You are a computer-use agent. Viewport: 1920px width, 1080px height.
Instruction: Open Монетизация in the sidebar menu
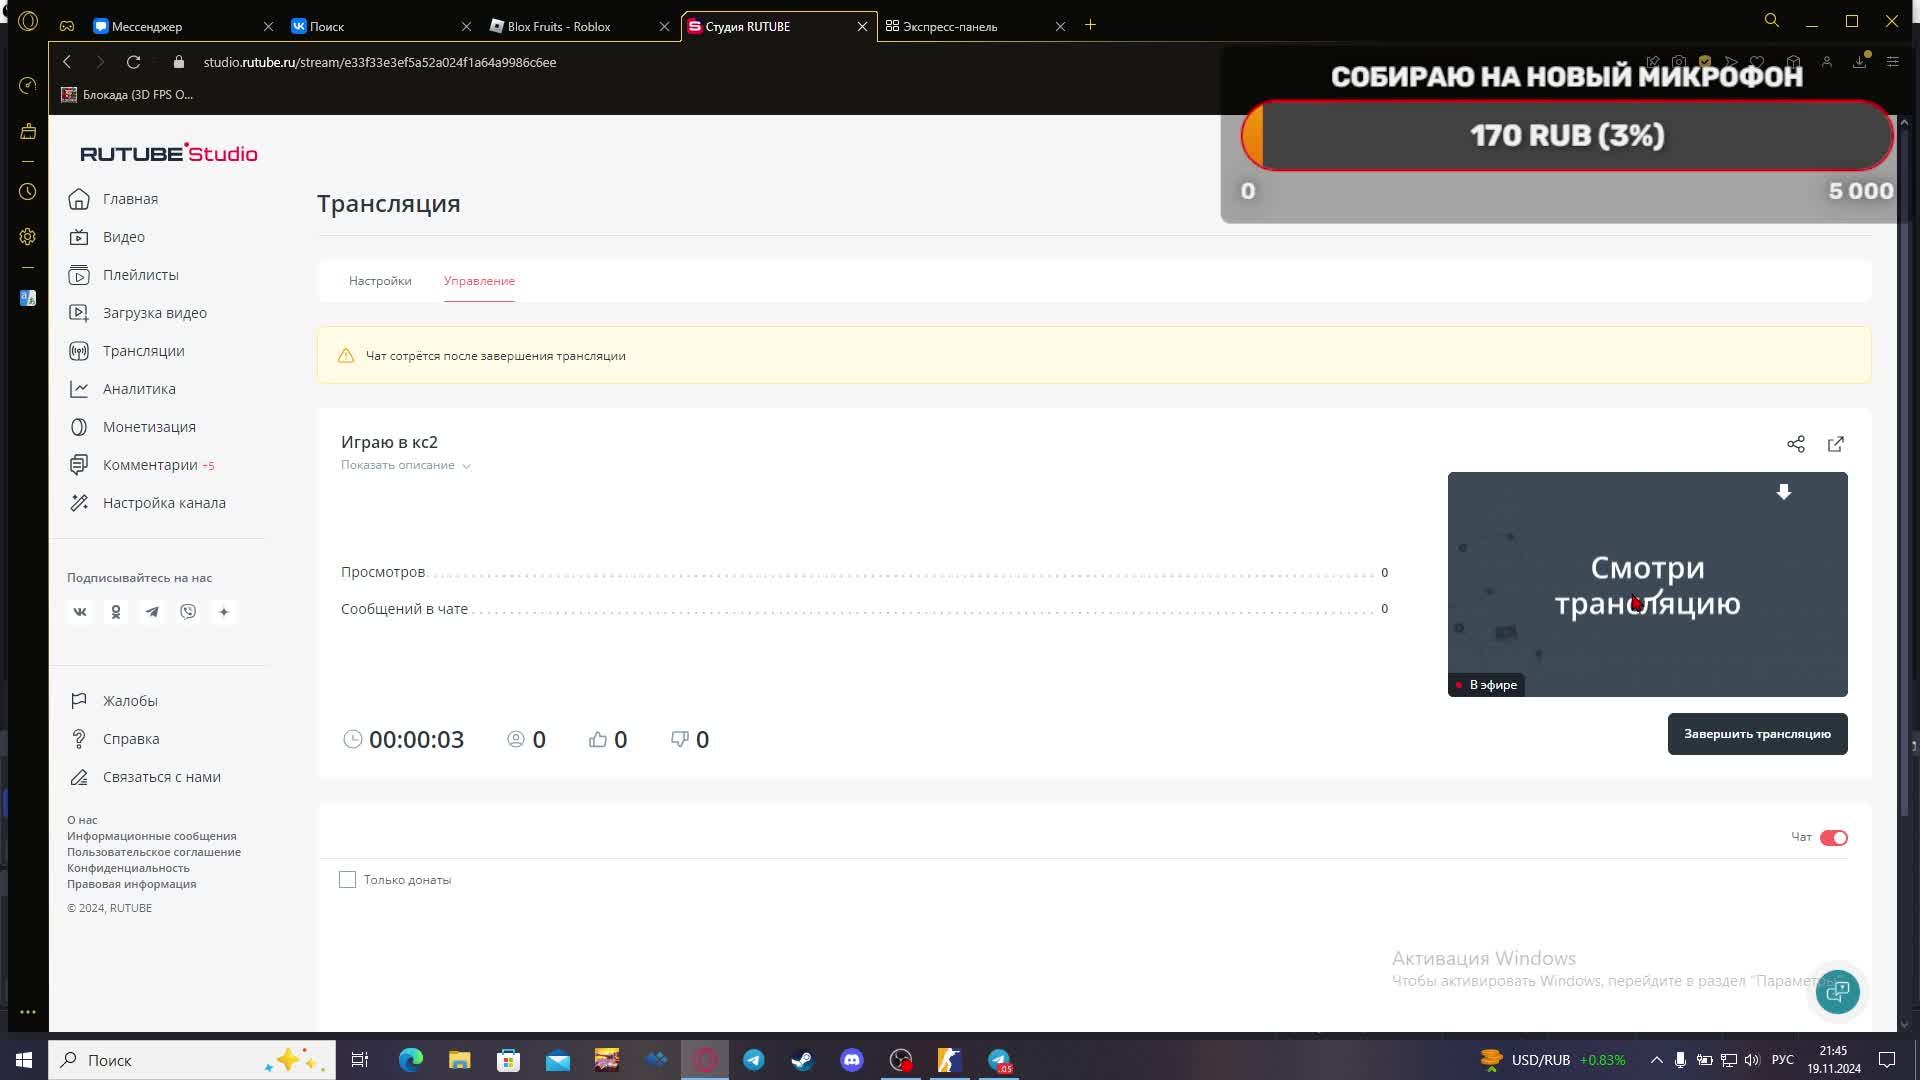pos(149,427)
